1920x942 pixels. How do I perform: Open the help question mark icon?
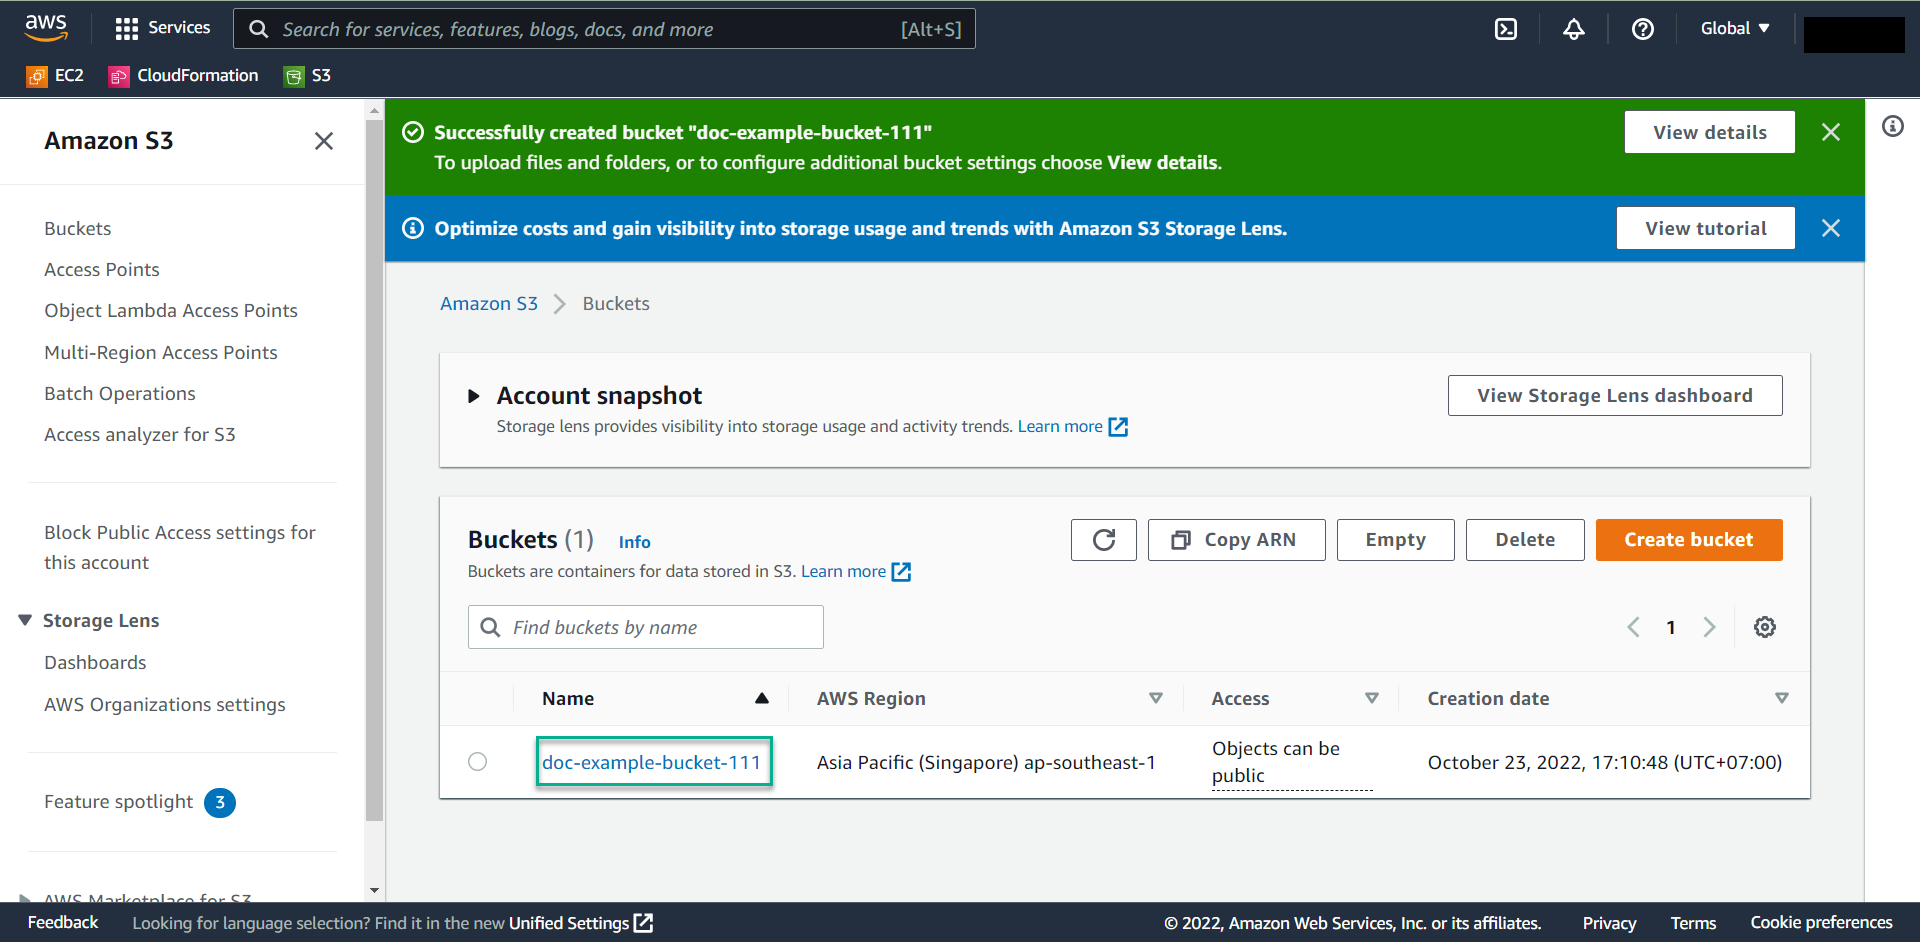1642,29
